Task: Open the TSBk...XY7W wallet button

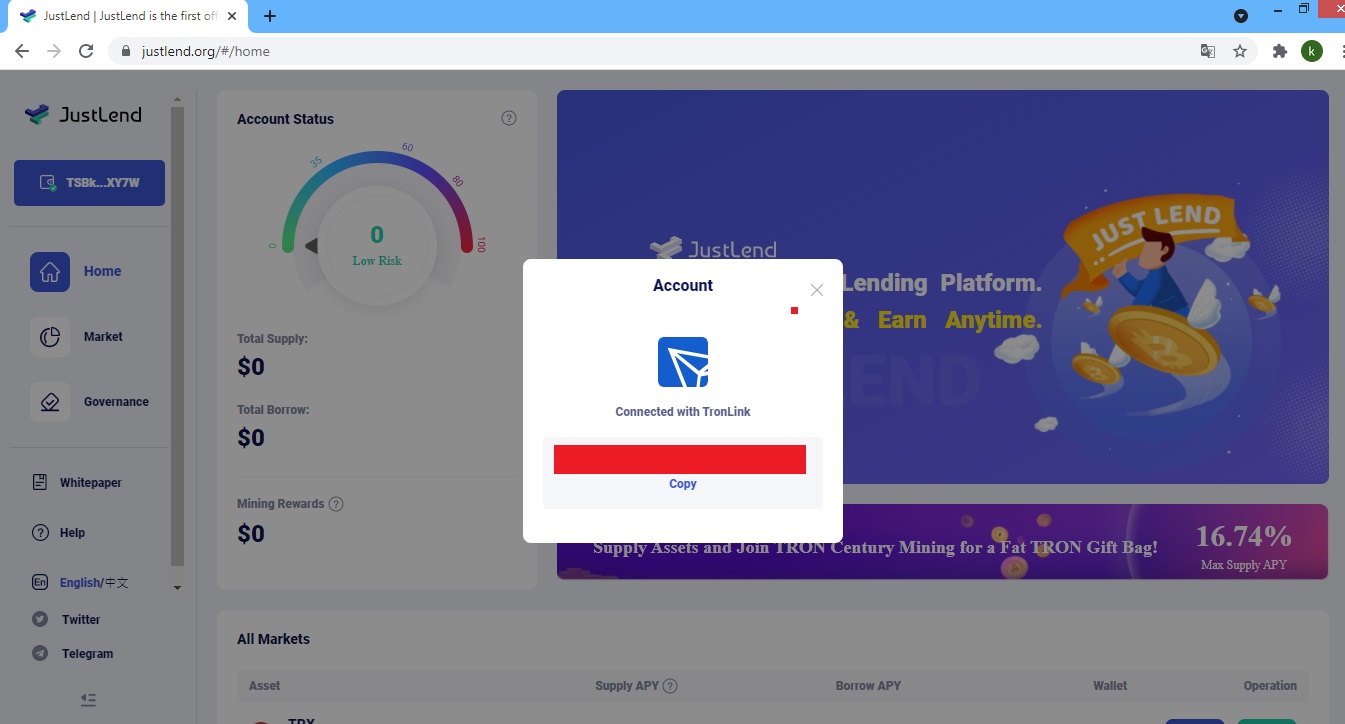Action: [x=89, y=183]
